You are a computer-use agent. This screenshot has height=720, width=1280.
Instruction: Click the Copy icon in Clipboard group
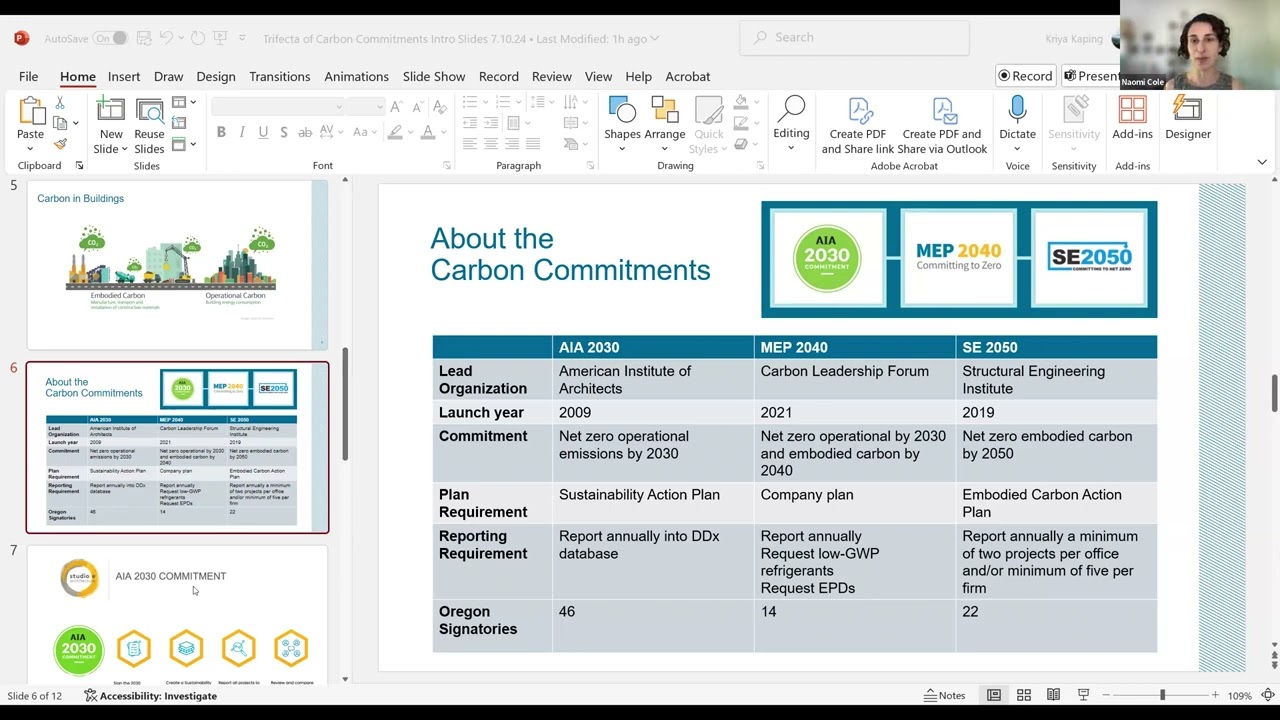(60, 124)
